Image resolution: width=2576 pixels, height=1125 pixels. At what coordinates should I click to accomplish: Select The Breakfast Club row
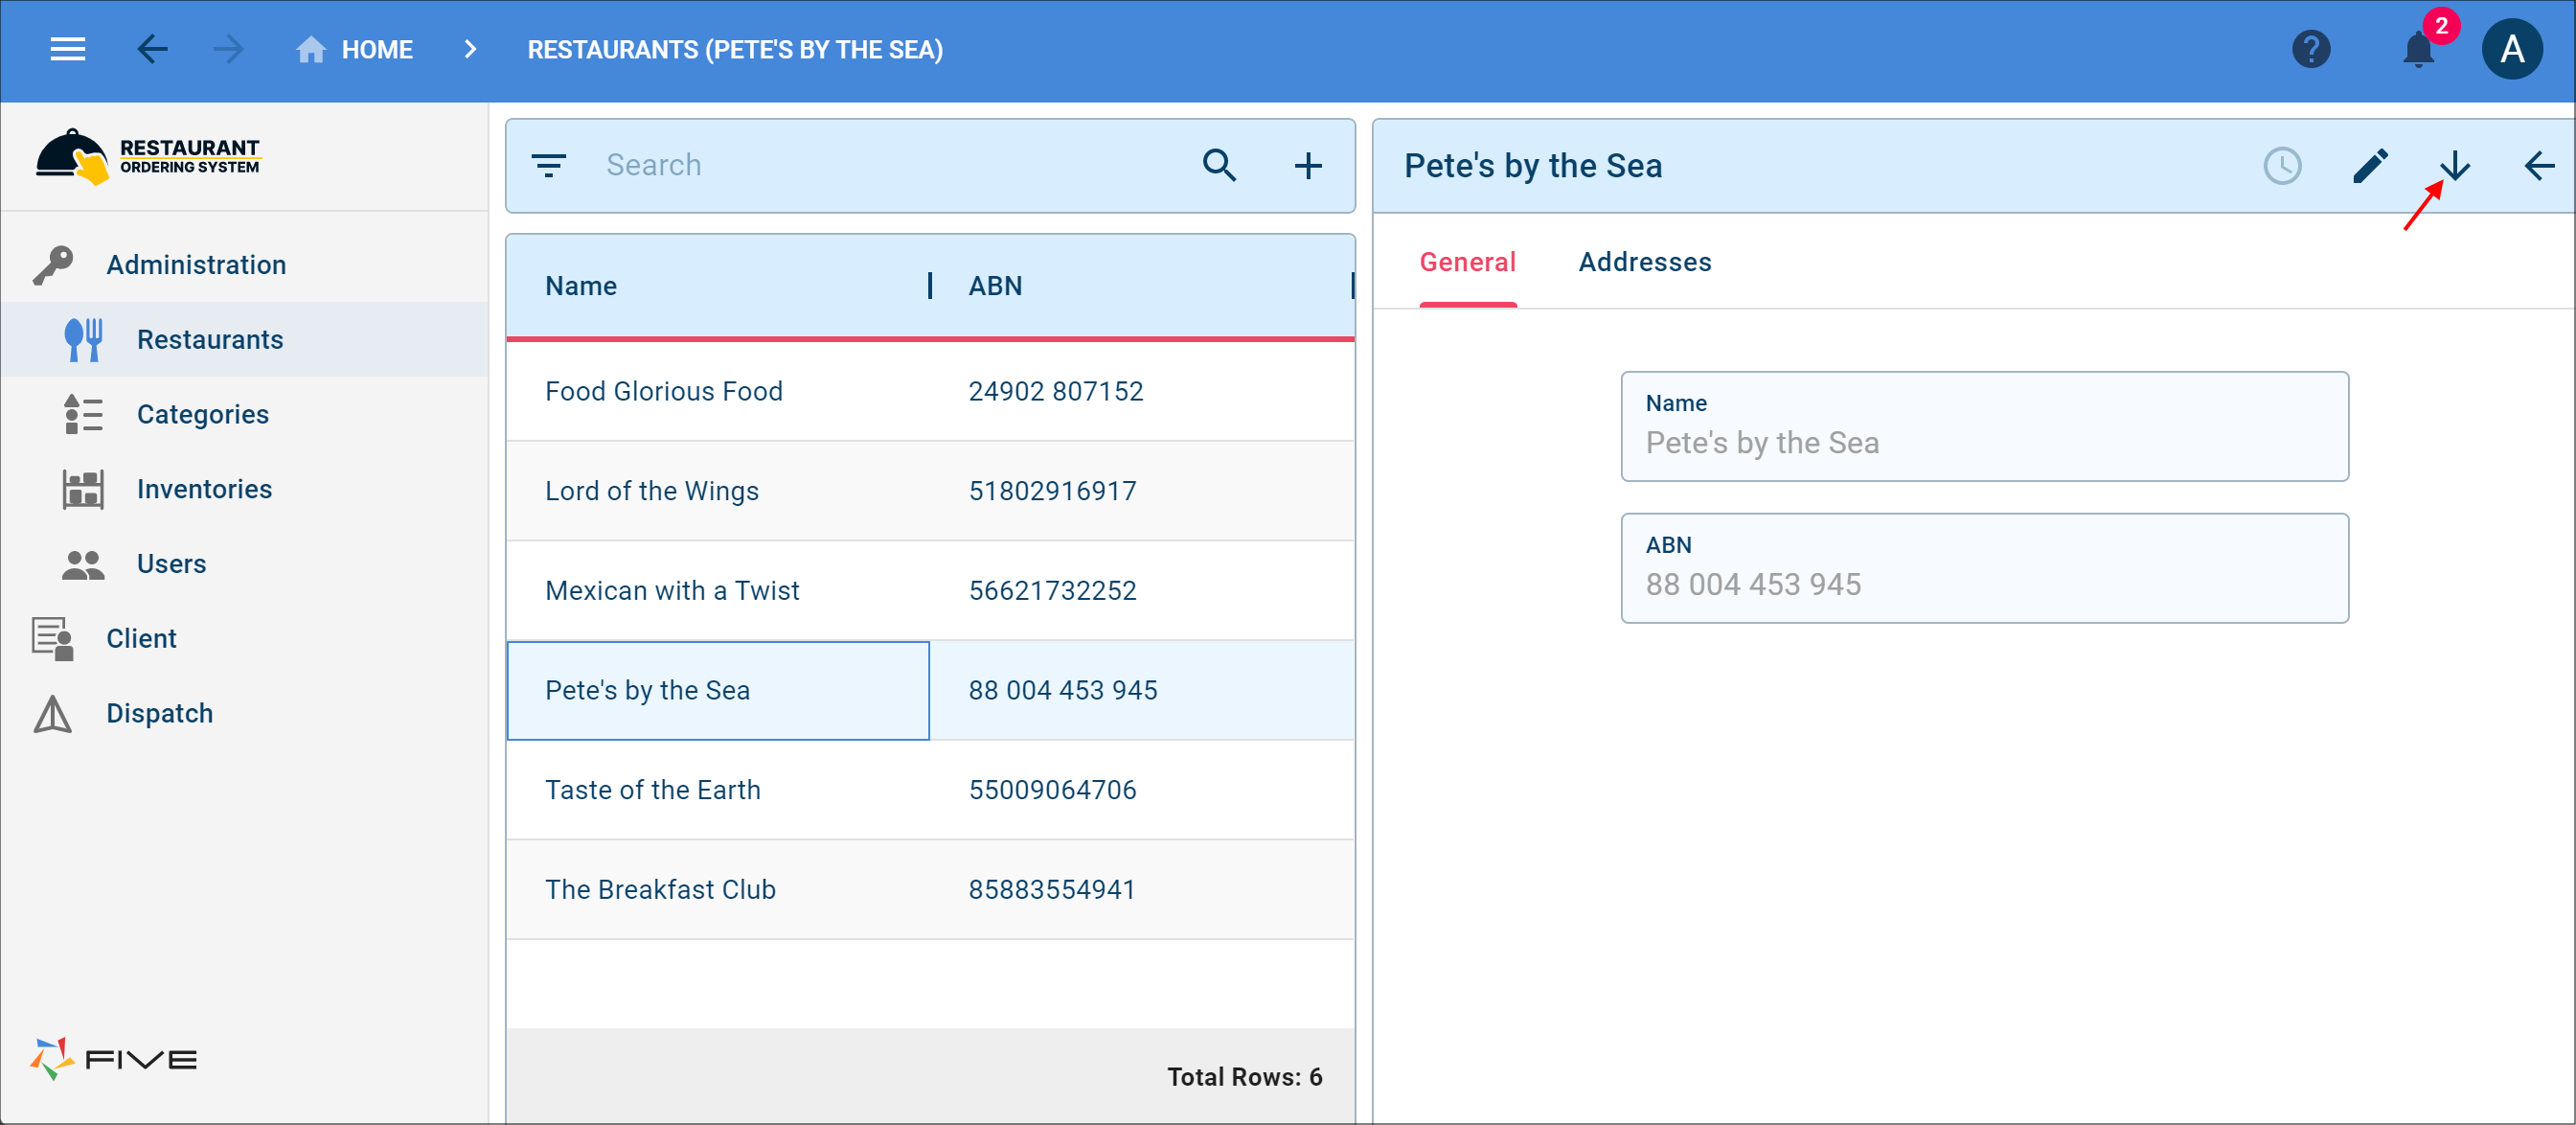click(930, 889)
